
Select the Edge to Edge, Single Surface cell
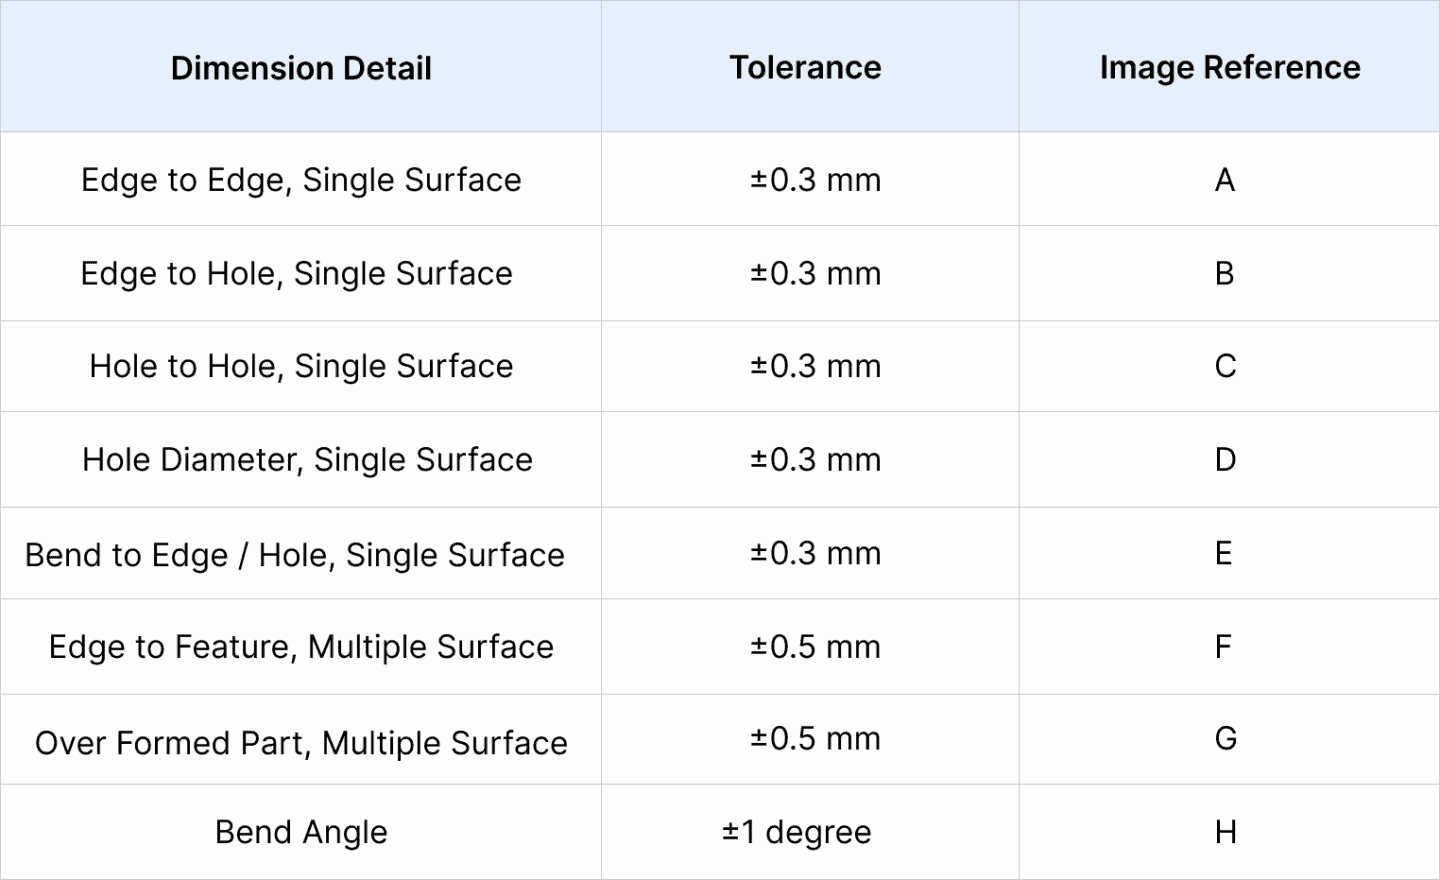(301, 180)
